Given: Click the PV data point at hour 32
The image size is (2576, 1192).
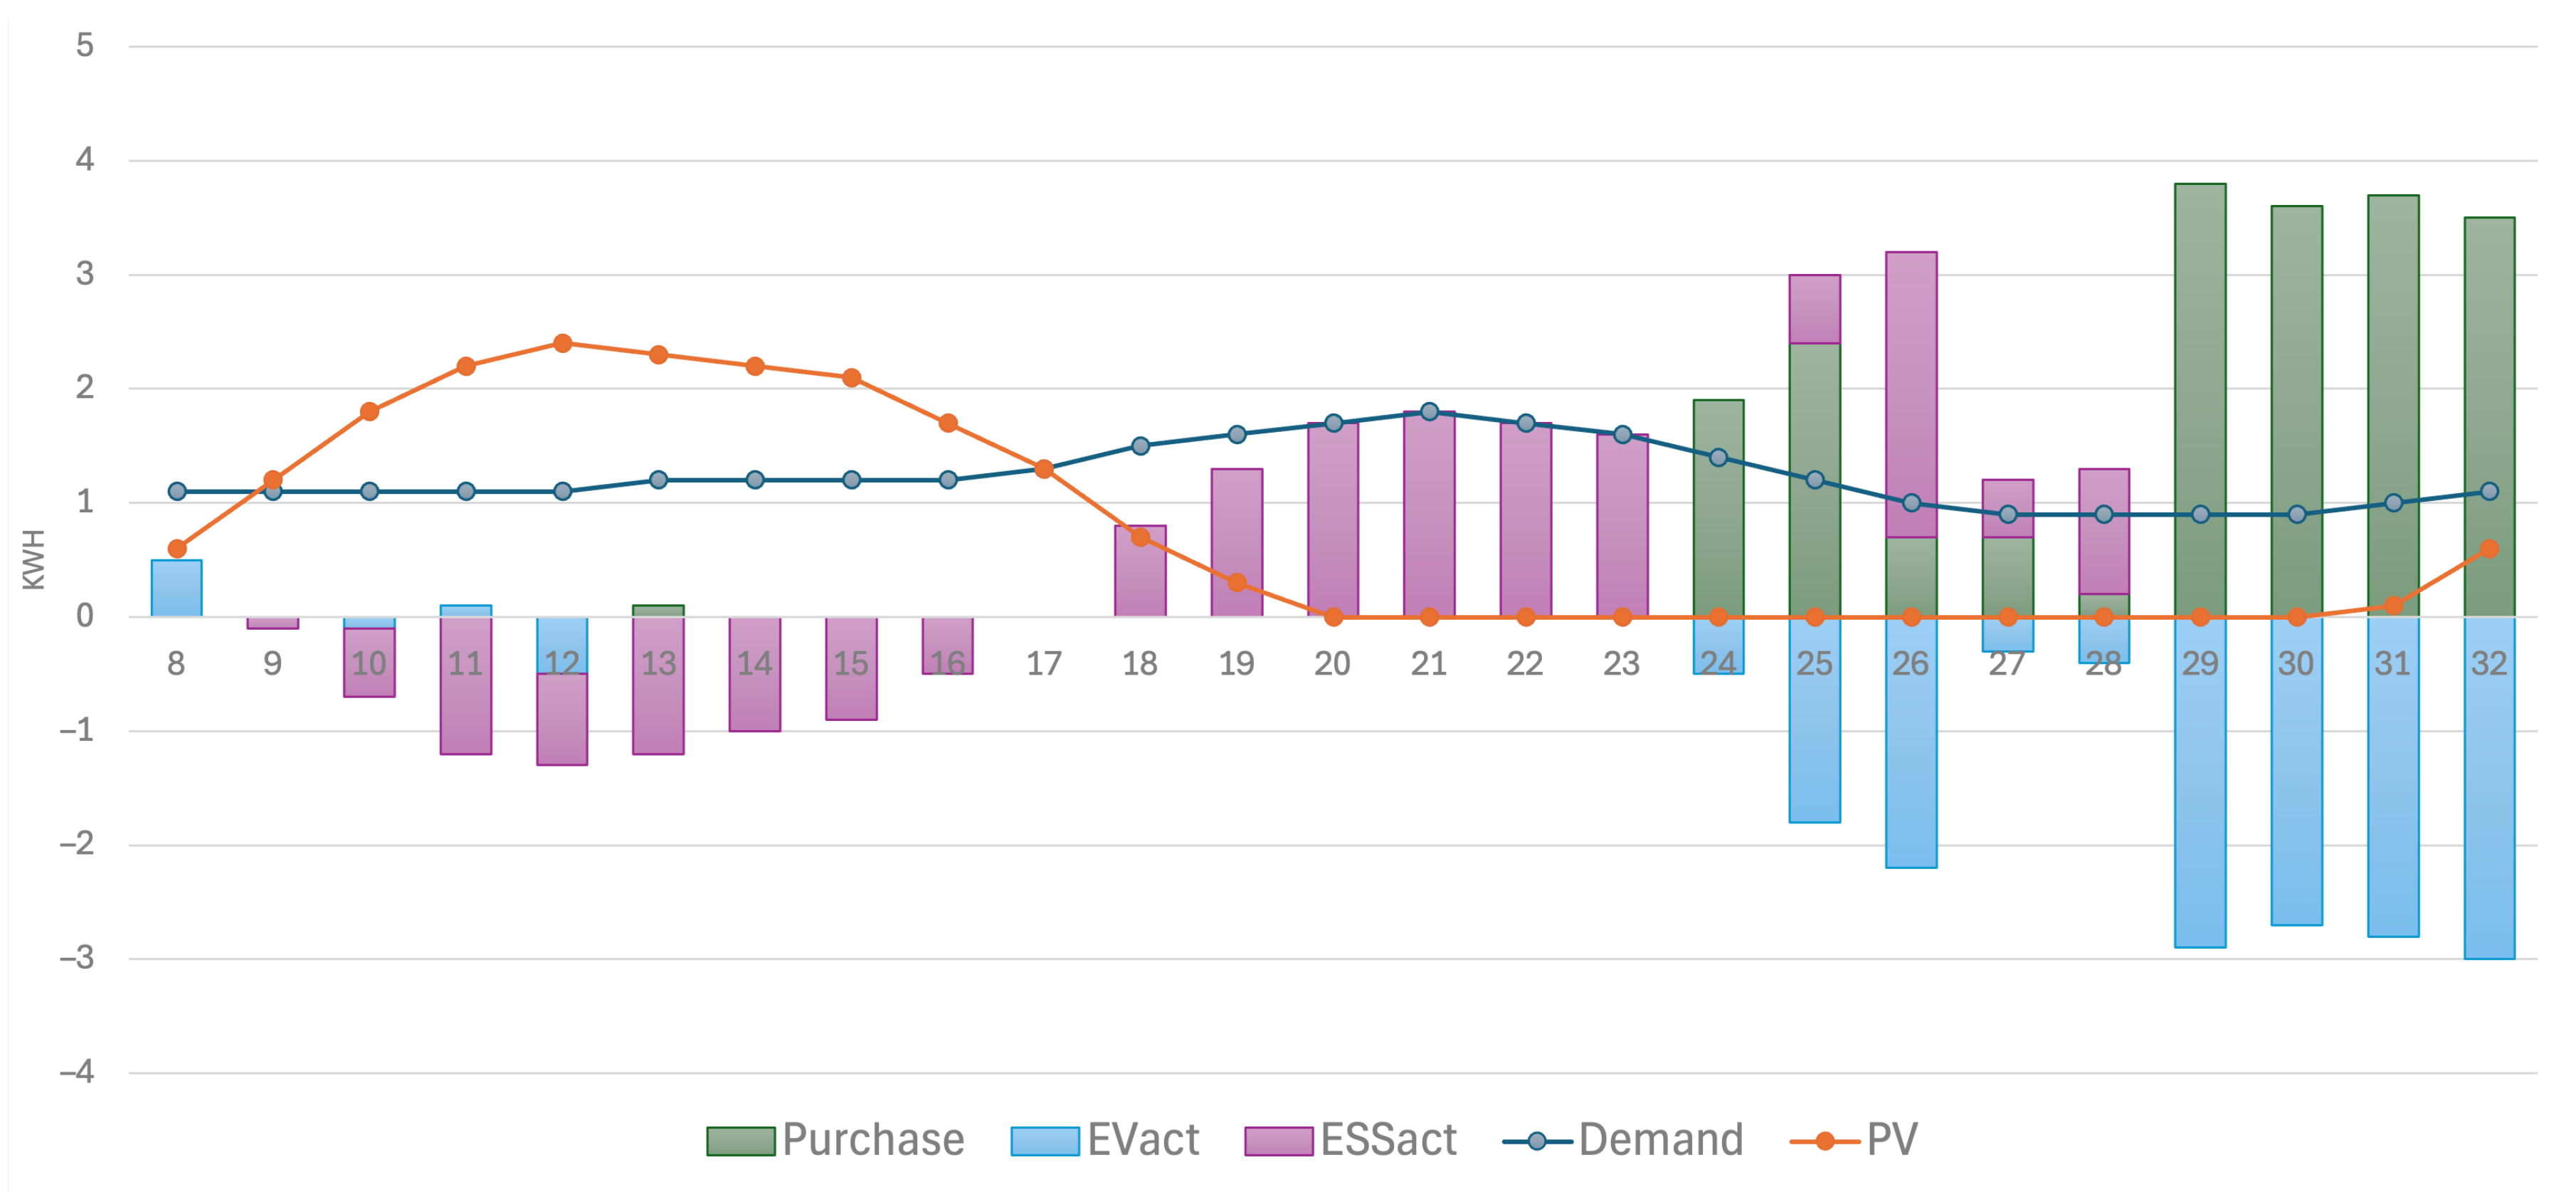Looking at the screenshot, I should [2489, 549].
